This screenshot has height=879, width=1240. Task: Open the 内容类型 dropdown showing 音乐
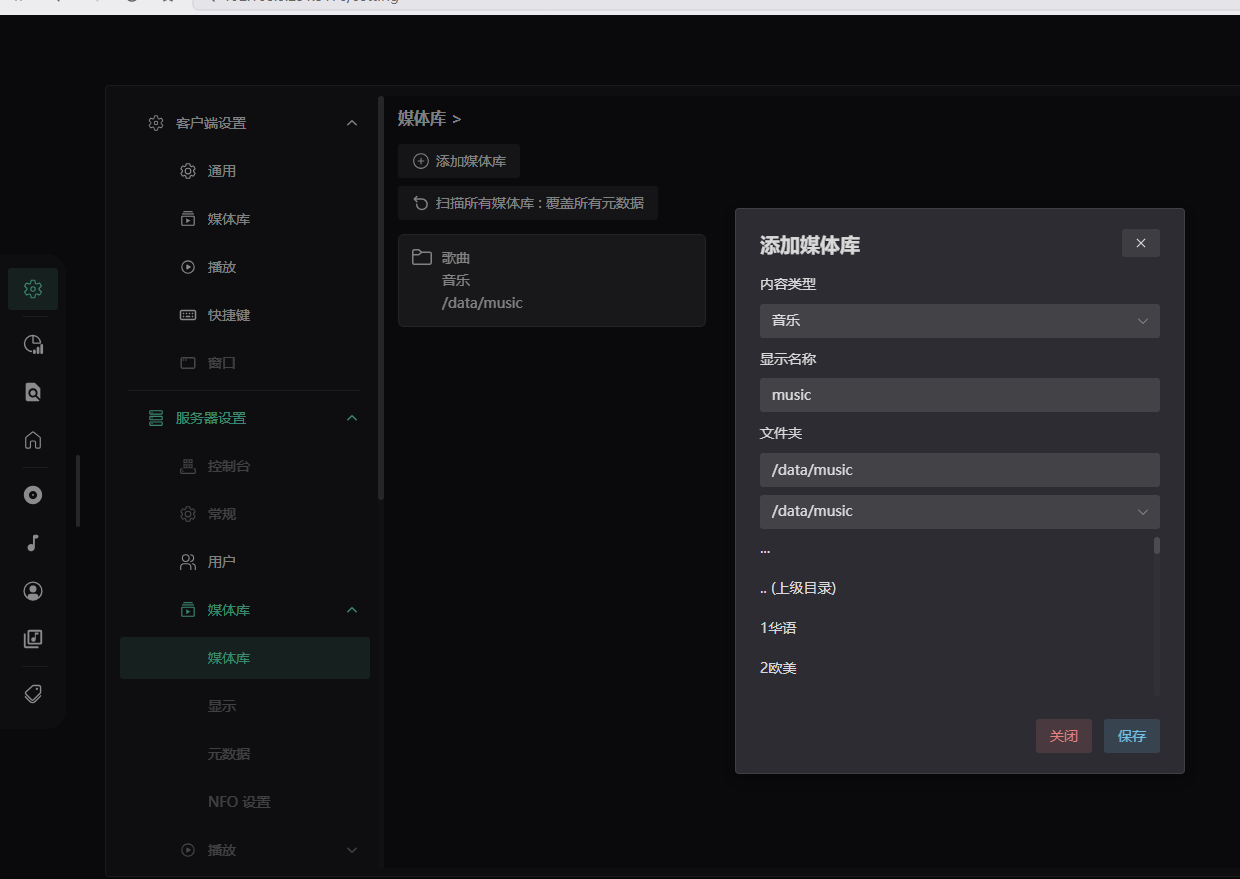tap(959, 321)
